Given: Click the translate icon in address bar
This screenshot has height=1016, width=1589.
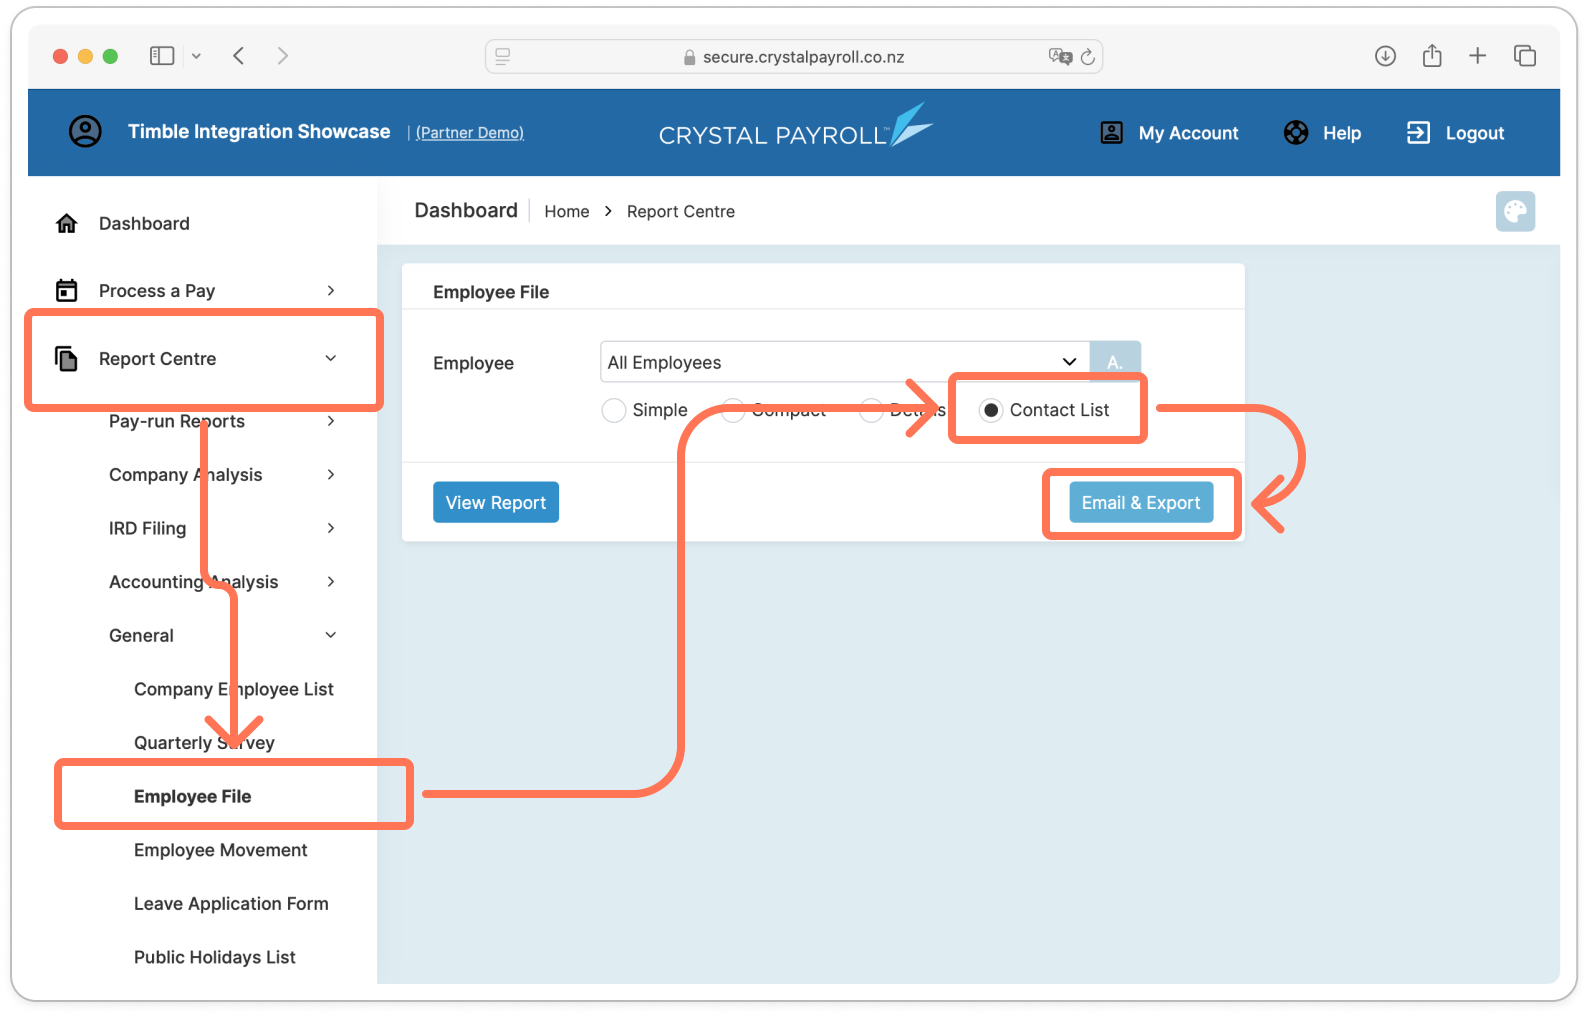Looking at the screenshot, I should click(1060, 57).
